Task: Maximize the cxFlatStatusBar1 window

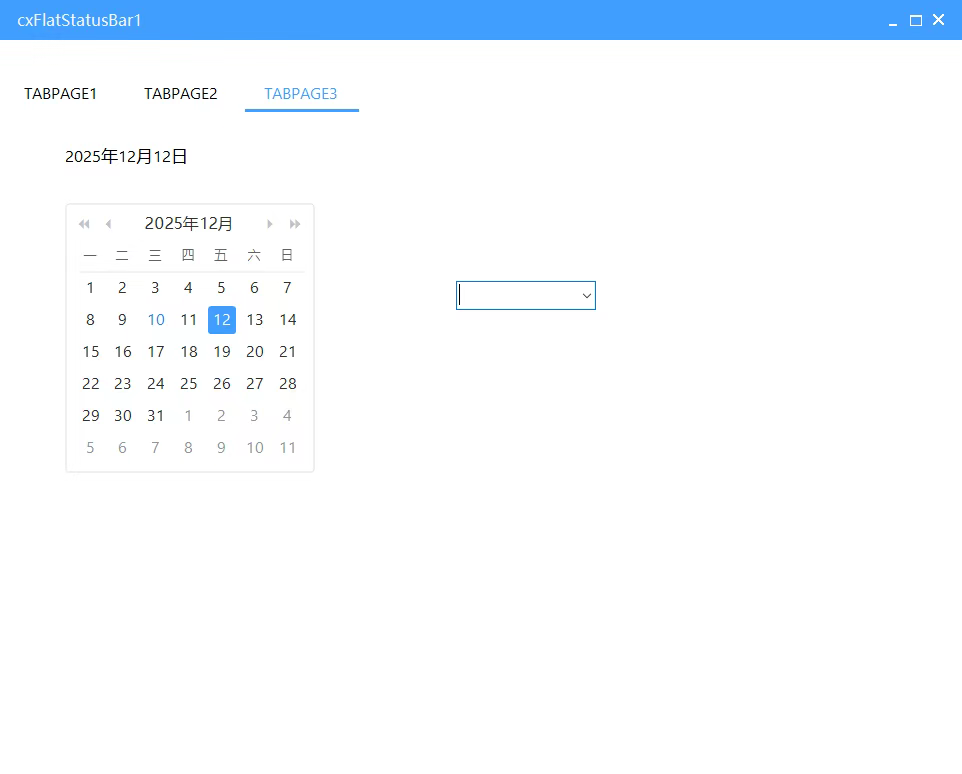Action: (x=915, y=21)
